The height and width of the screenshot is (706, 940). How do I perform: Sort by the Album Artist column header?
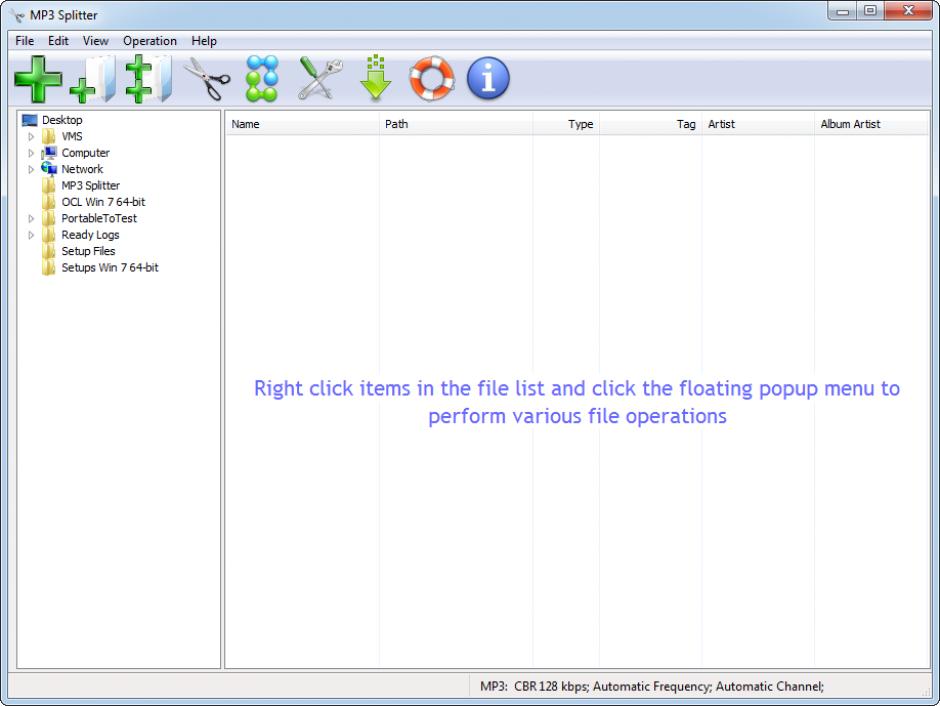coord(871,124)
